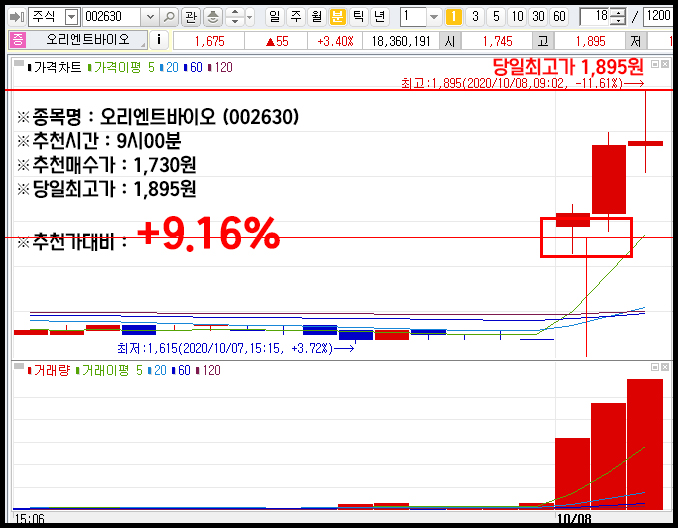Click the i stock information button
This screenshot has height=528, width=678.
tap(159, 40)
